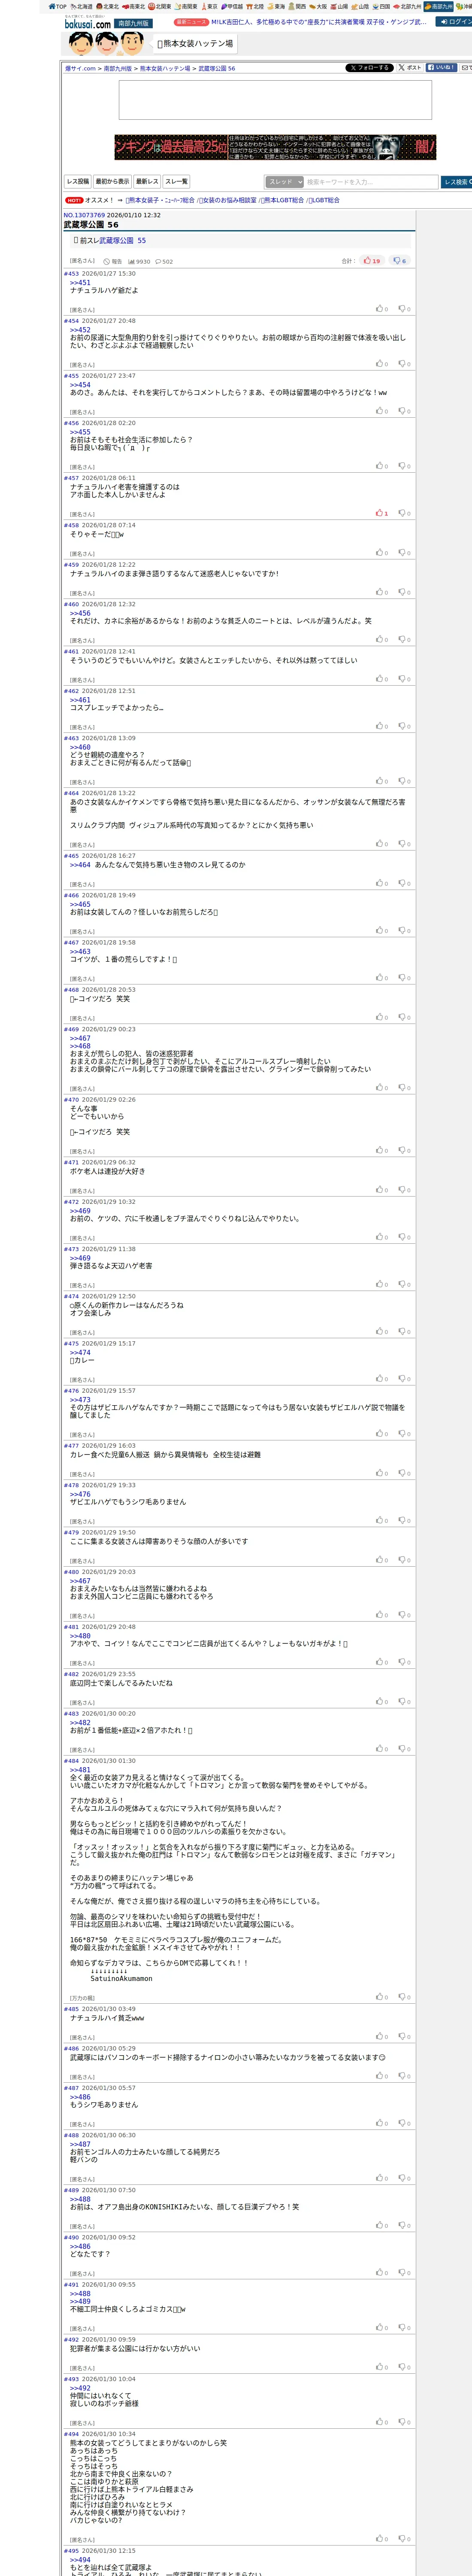Select 北部九州 region in top nav
Viewport: 472px width, 2576px height.
407,6
